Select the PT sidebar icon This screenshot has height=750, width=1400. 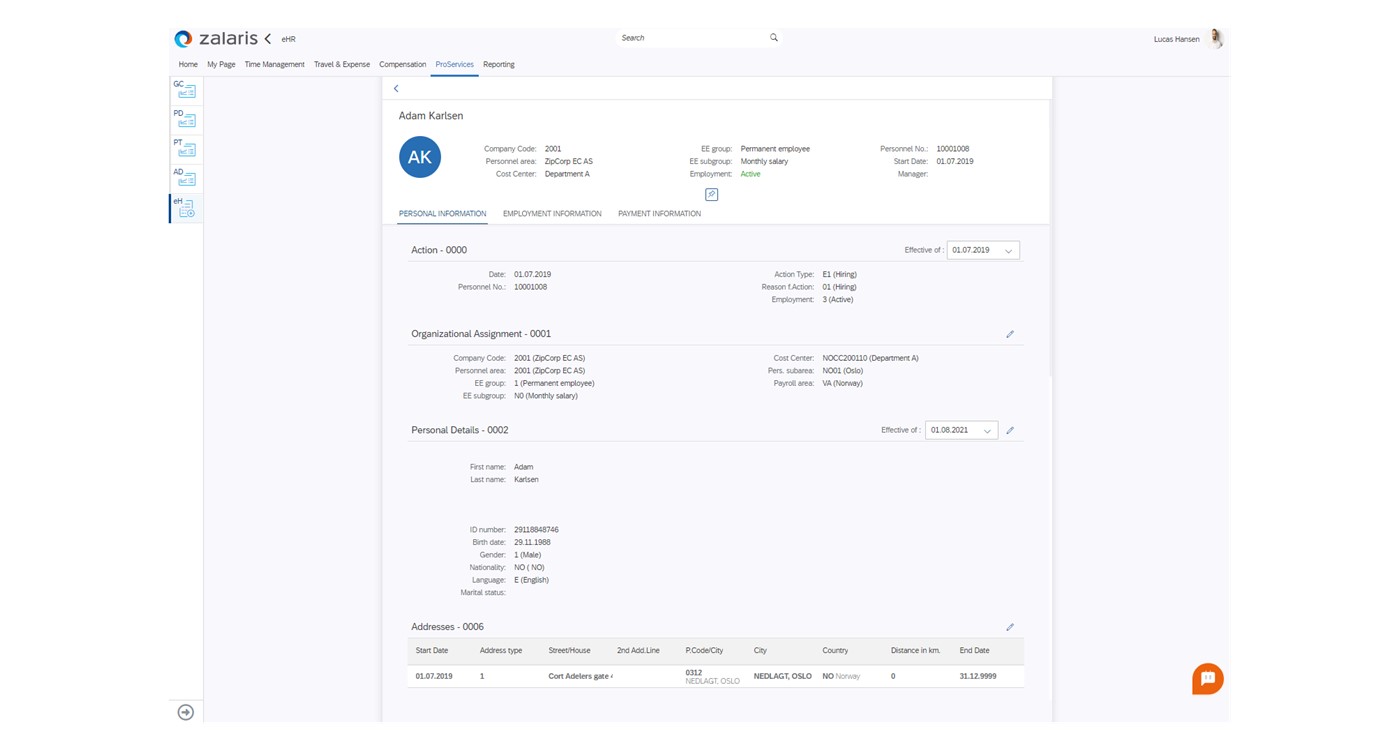tap(185, 148)
